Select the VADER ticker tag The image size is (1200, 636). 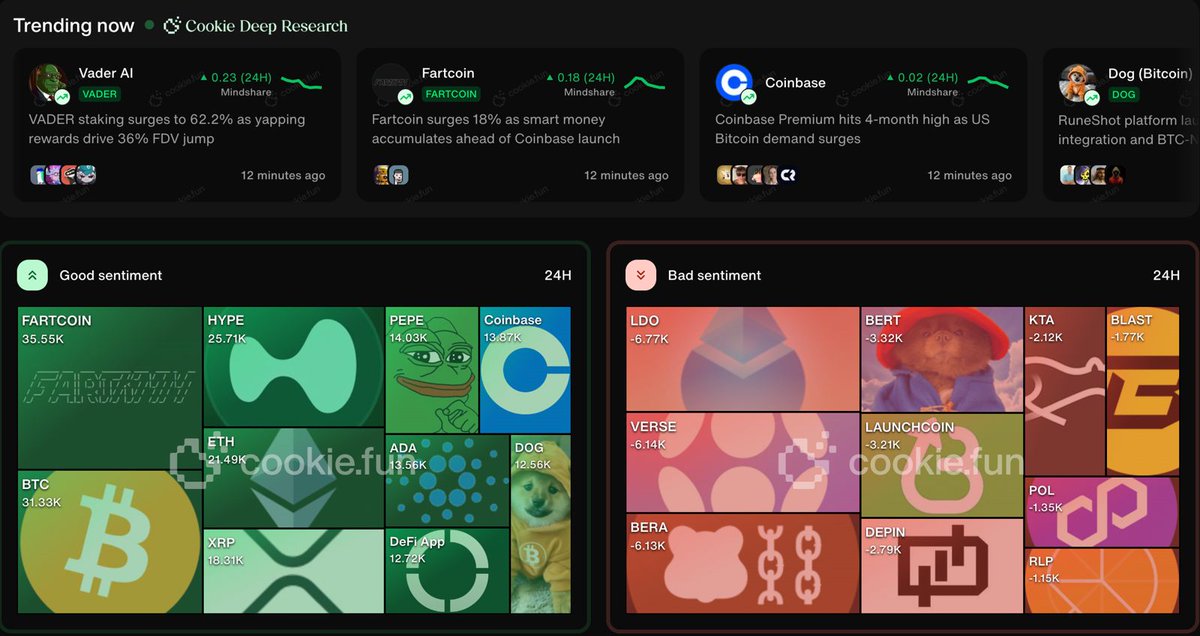pyautogui.click(x=99, y=94)
